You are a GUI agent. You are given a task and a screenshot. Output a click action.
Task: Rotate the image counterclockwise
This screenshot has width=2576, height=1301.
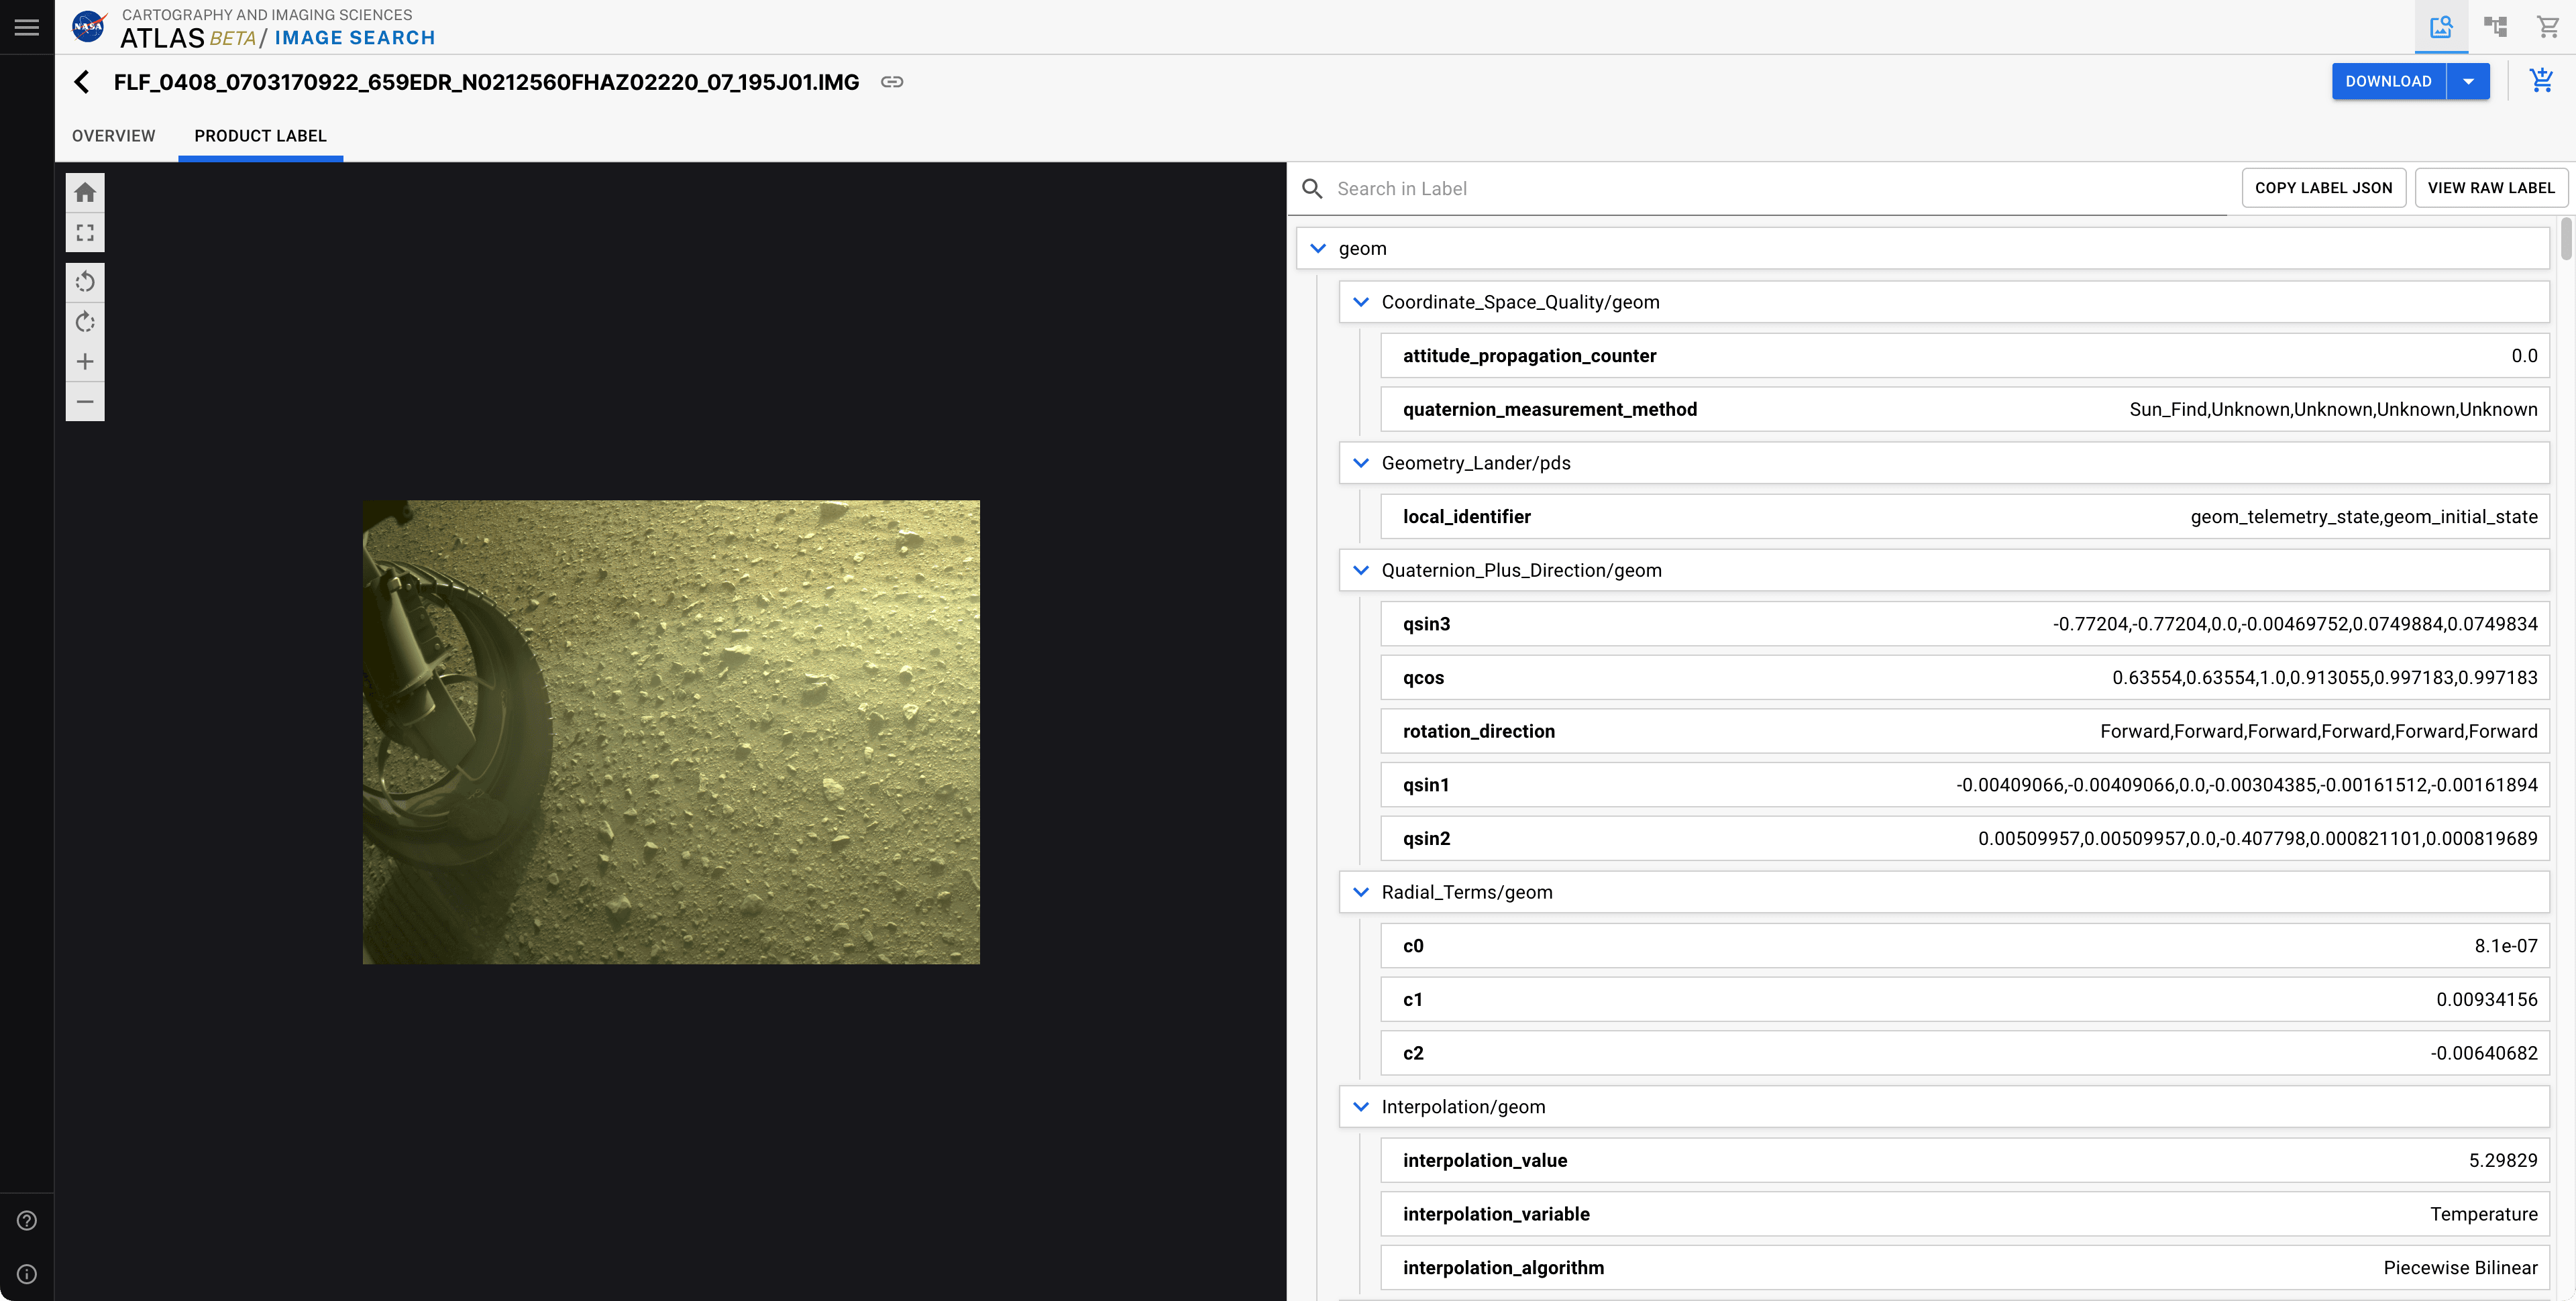85,282
